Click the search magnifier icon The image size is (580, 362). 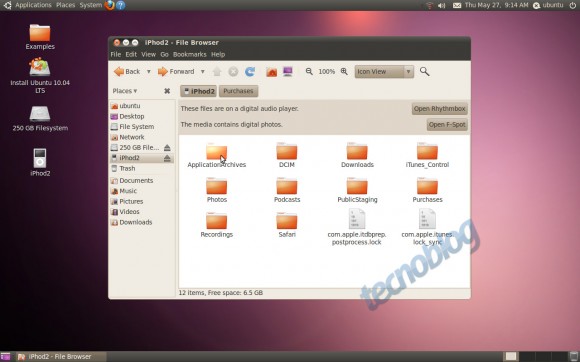pyautogui.click(x=425, y=71)
